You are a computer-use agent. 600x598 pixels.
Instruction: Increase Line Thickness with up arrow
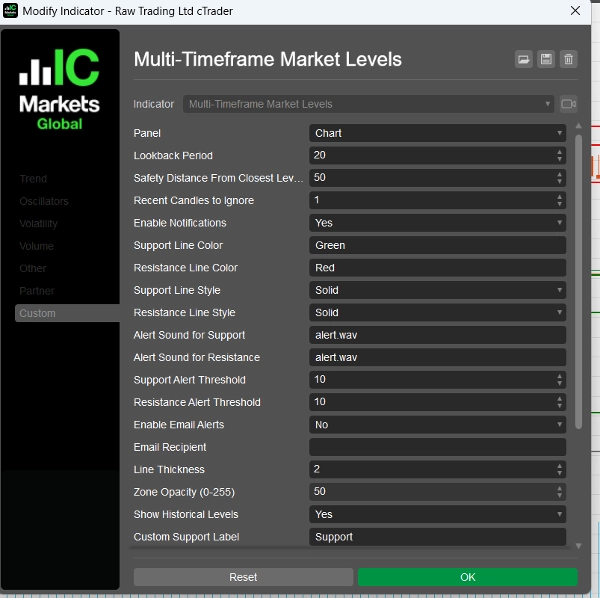559,466
